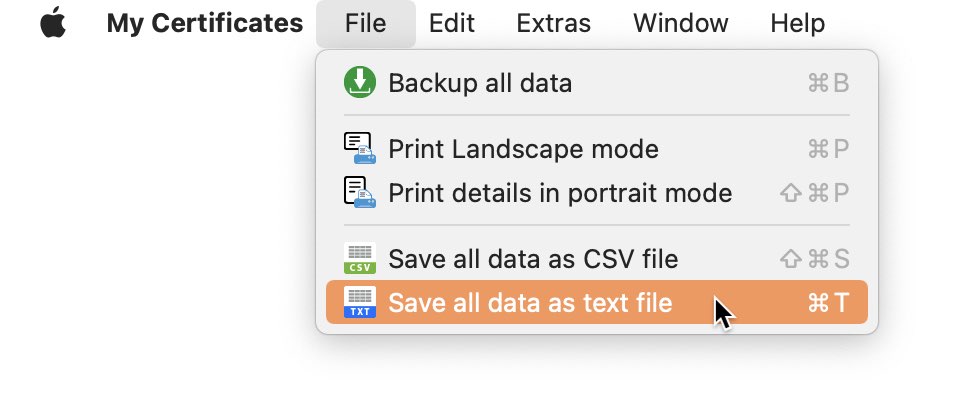Viewport: 960px width, 403px height.
Task: Select Save all data as CSV file
Action: click(597, 258)
